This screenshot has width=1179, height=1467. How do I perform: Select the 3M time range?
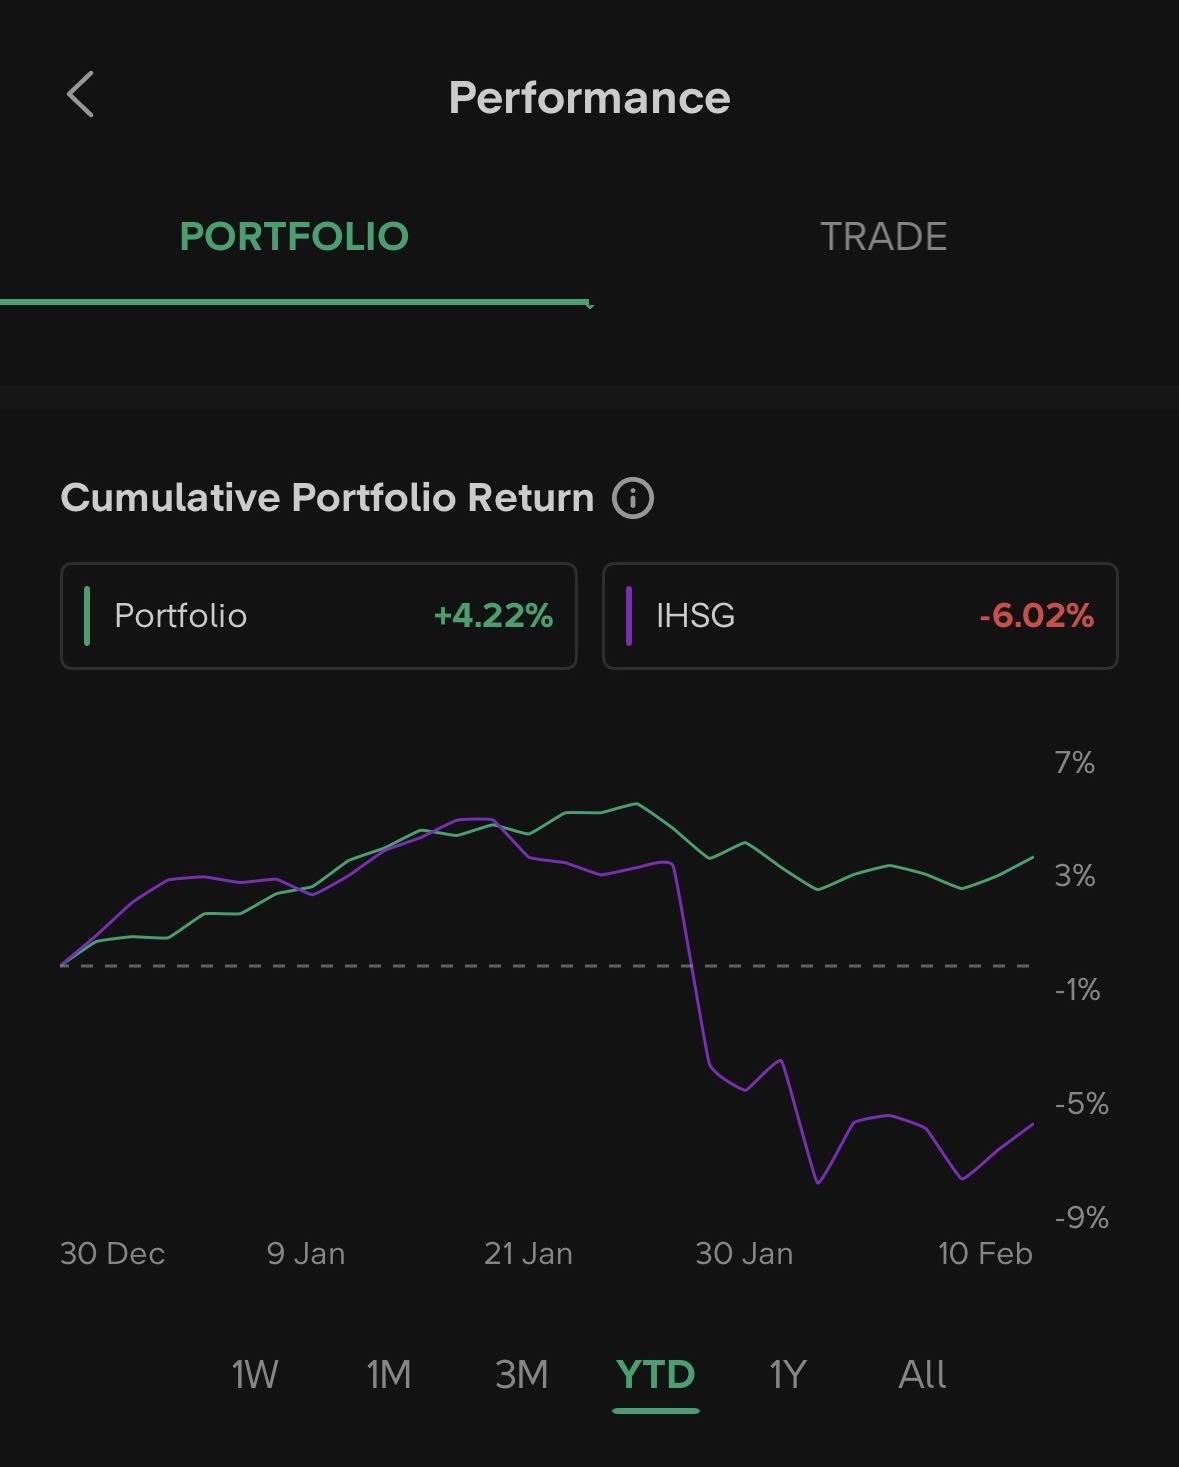pos(521,1375)
